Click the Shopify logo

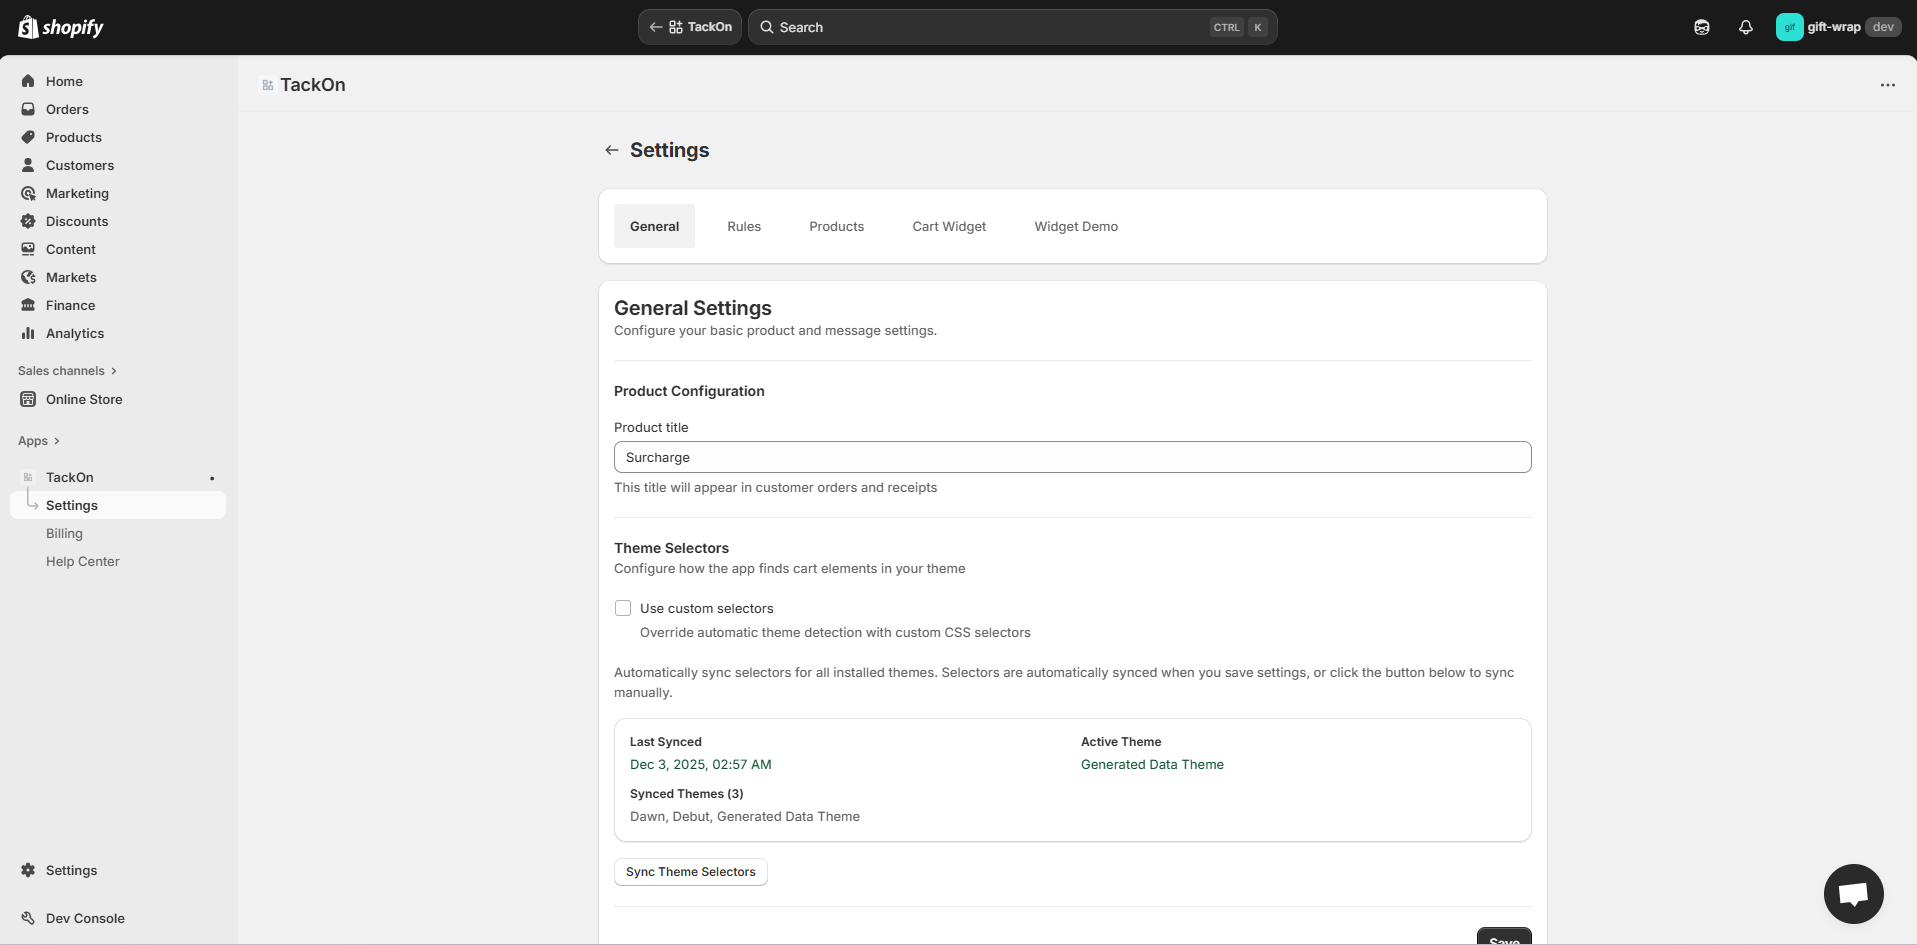[x=61, y=27]
